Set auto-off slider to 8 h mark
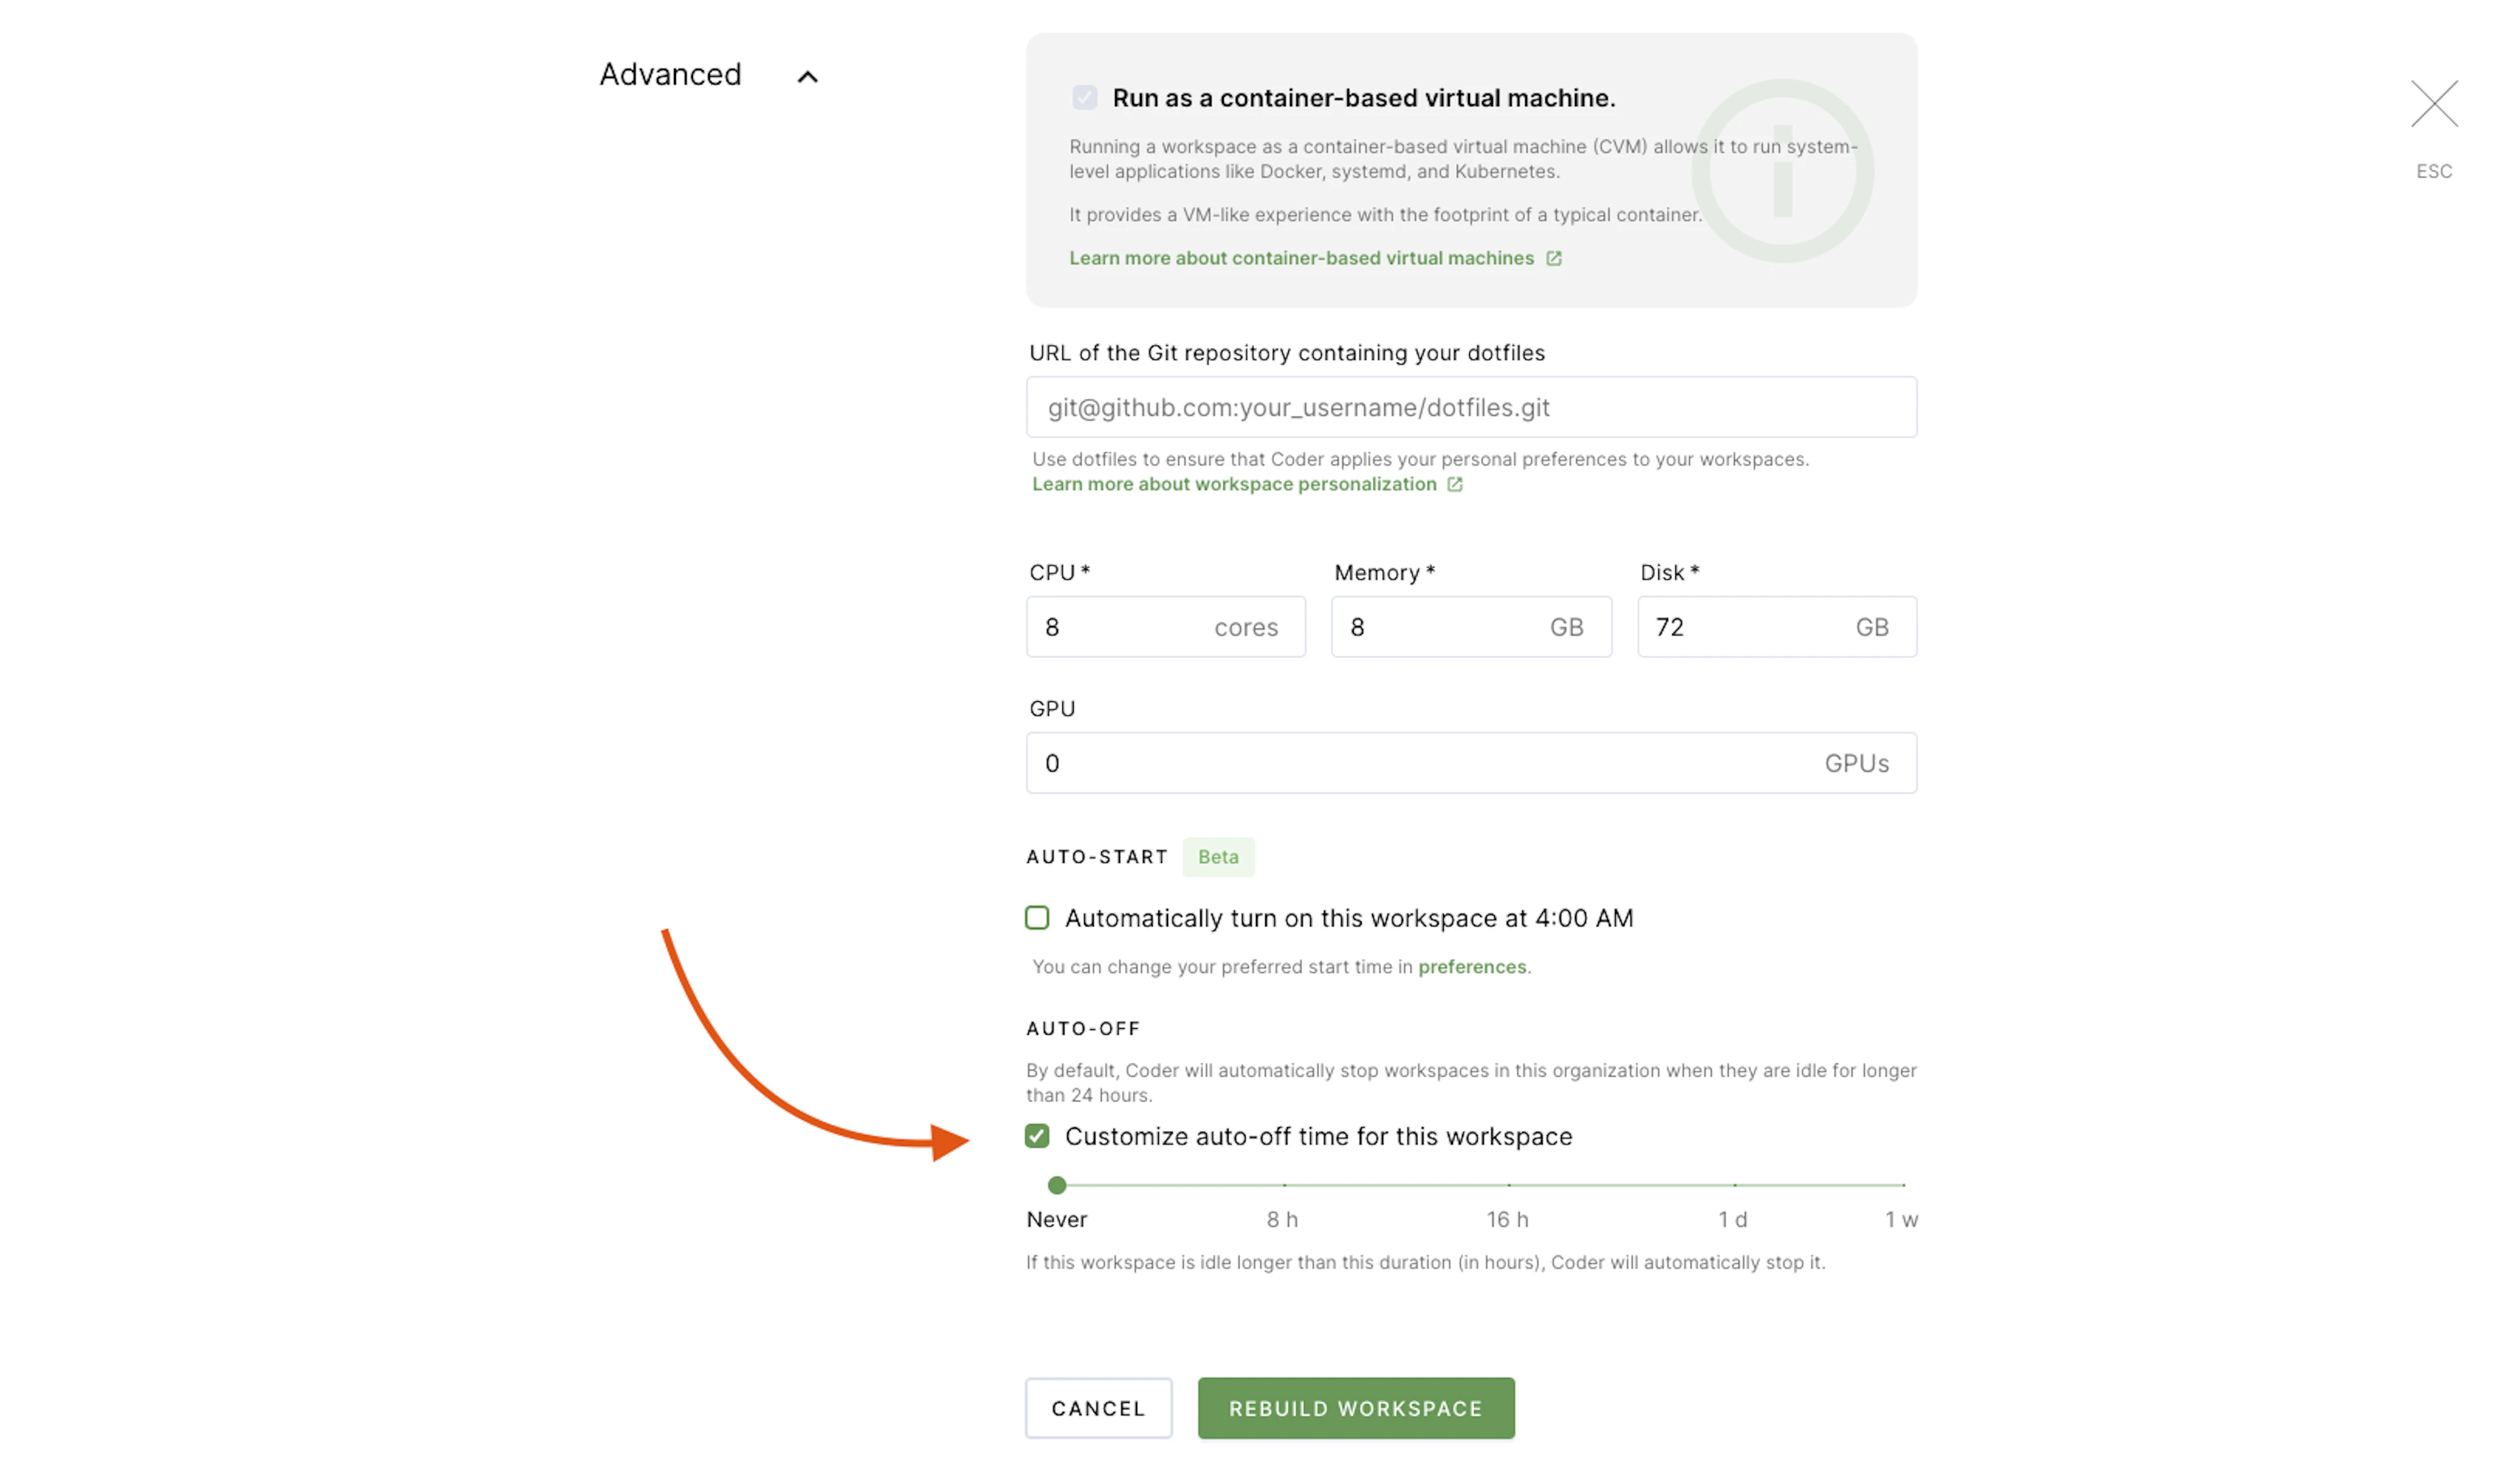The width and height of the screenshot is (2520, 1467). (1284, 1185)
